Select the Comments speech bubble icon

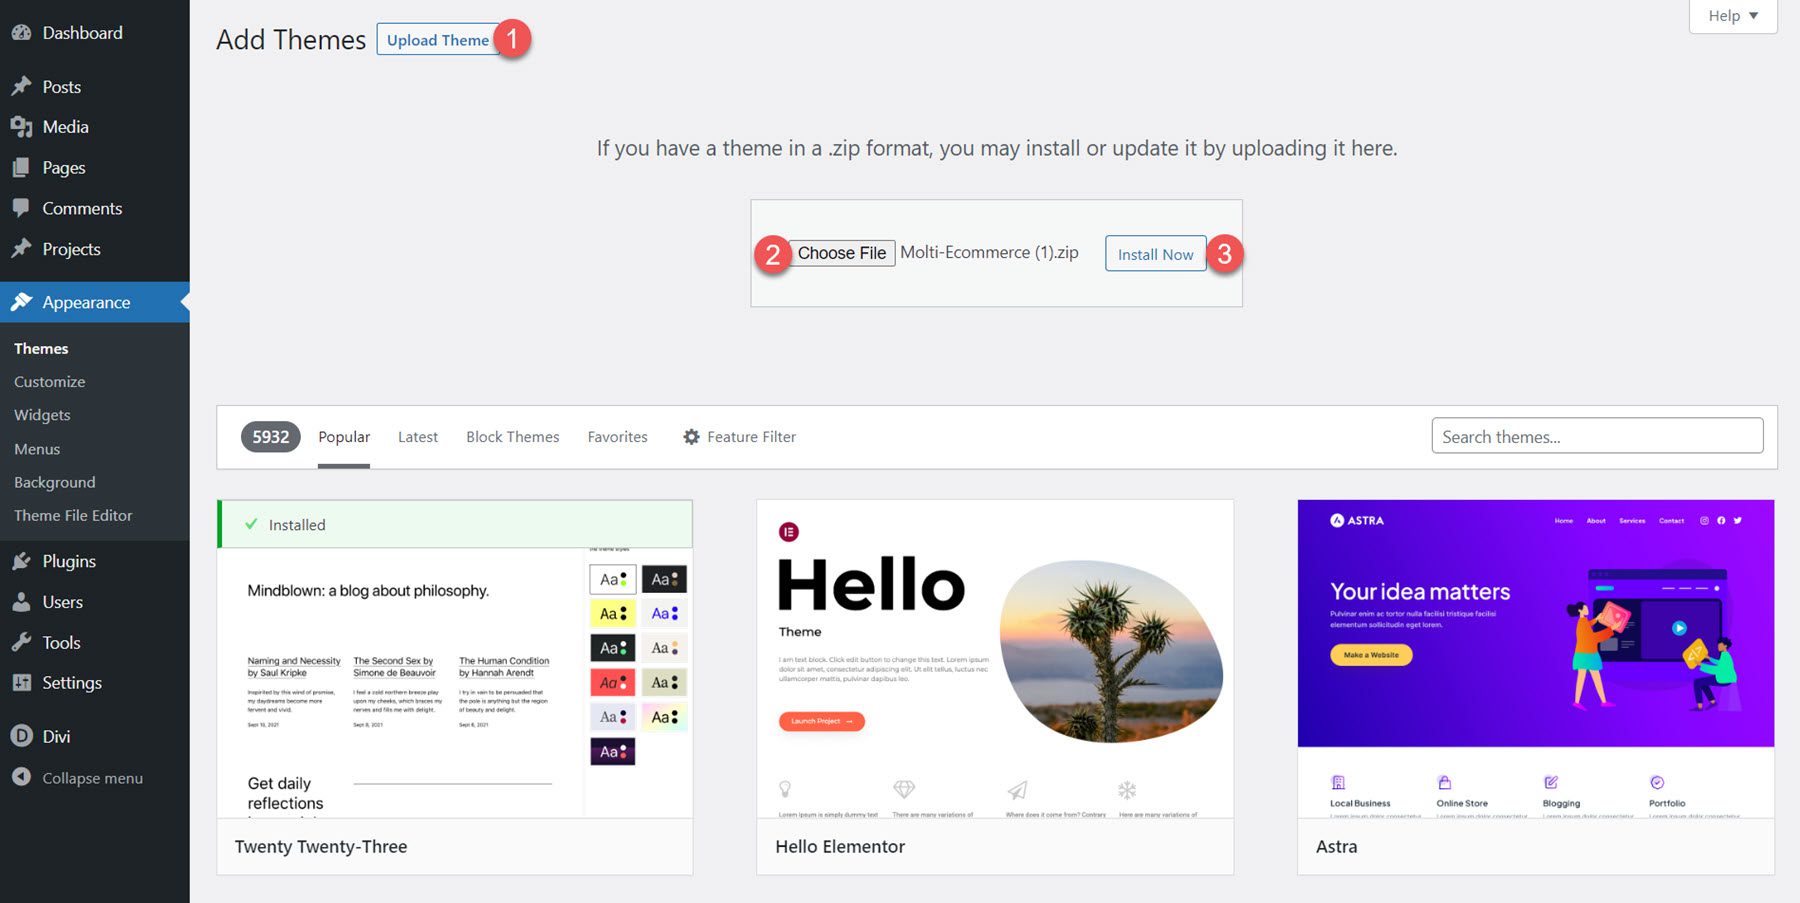[22, 207]
